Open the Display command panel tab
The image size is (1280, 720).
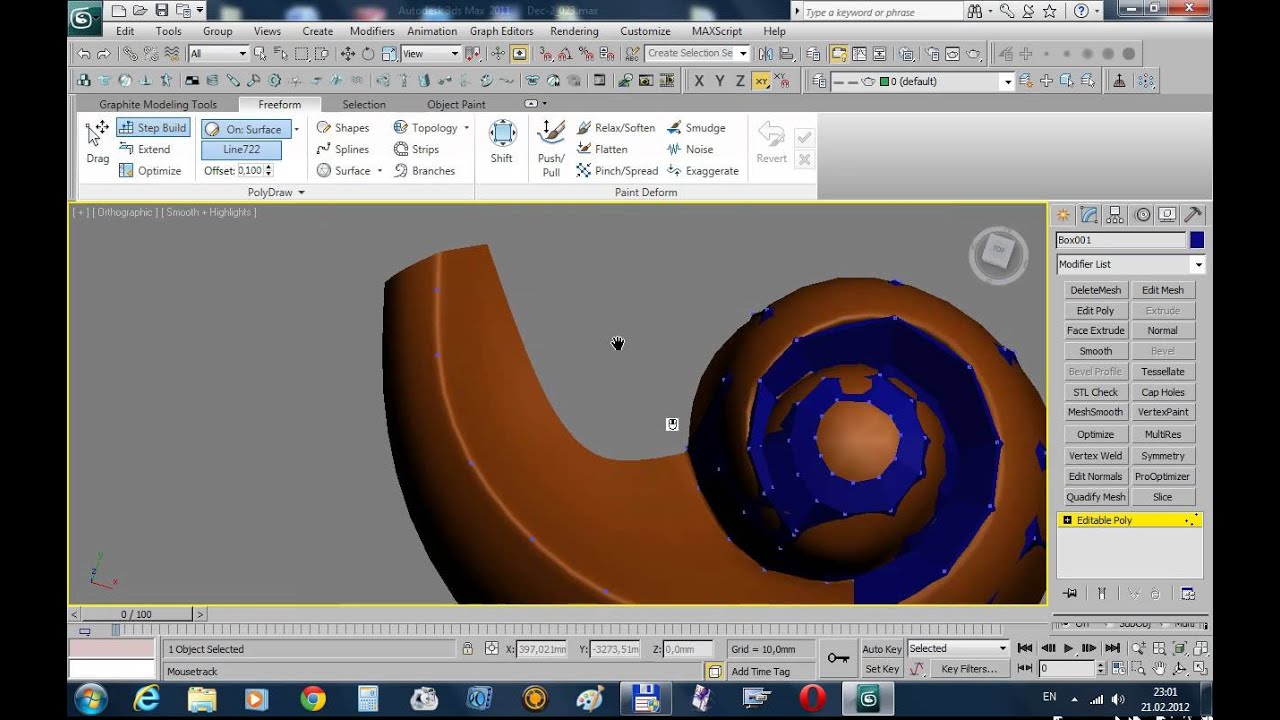pos(1167,215)
